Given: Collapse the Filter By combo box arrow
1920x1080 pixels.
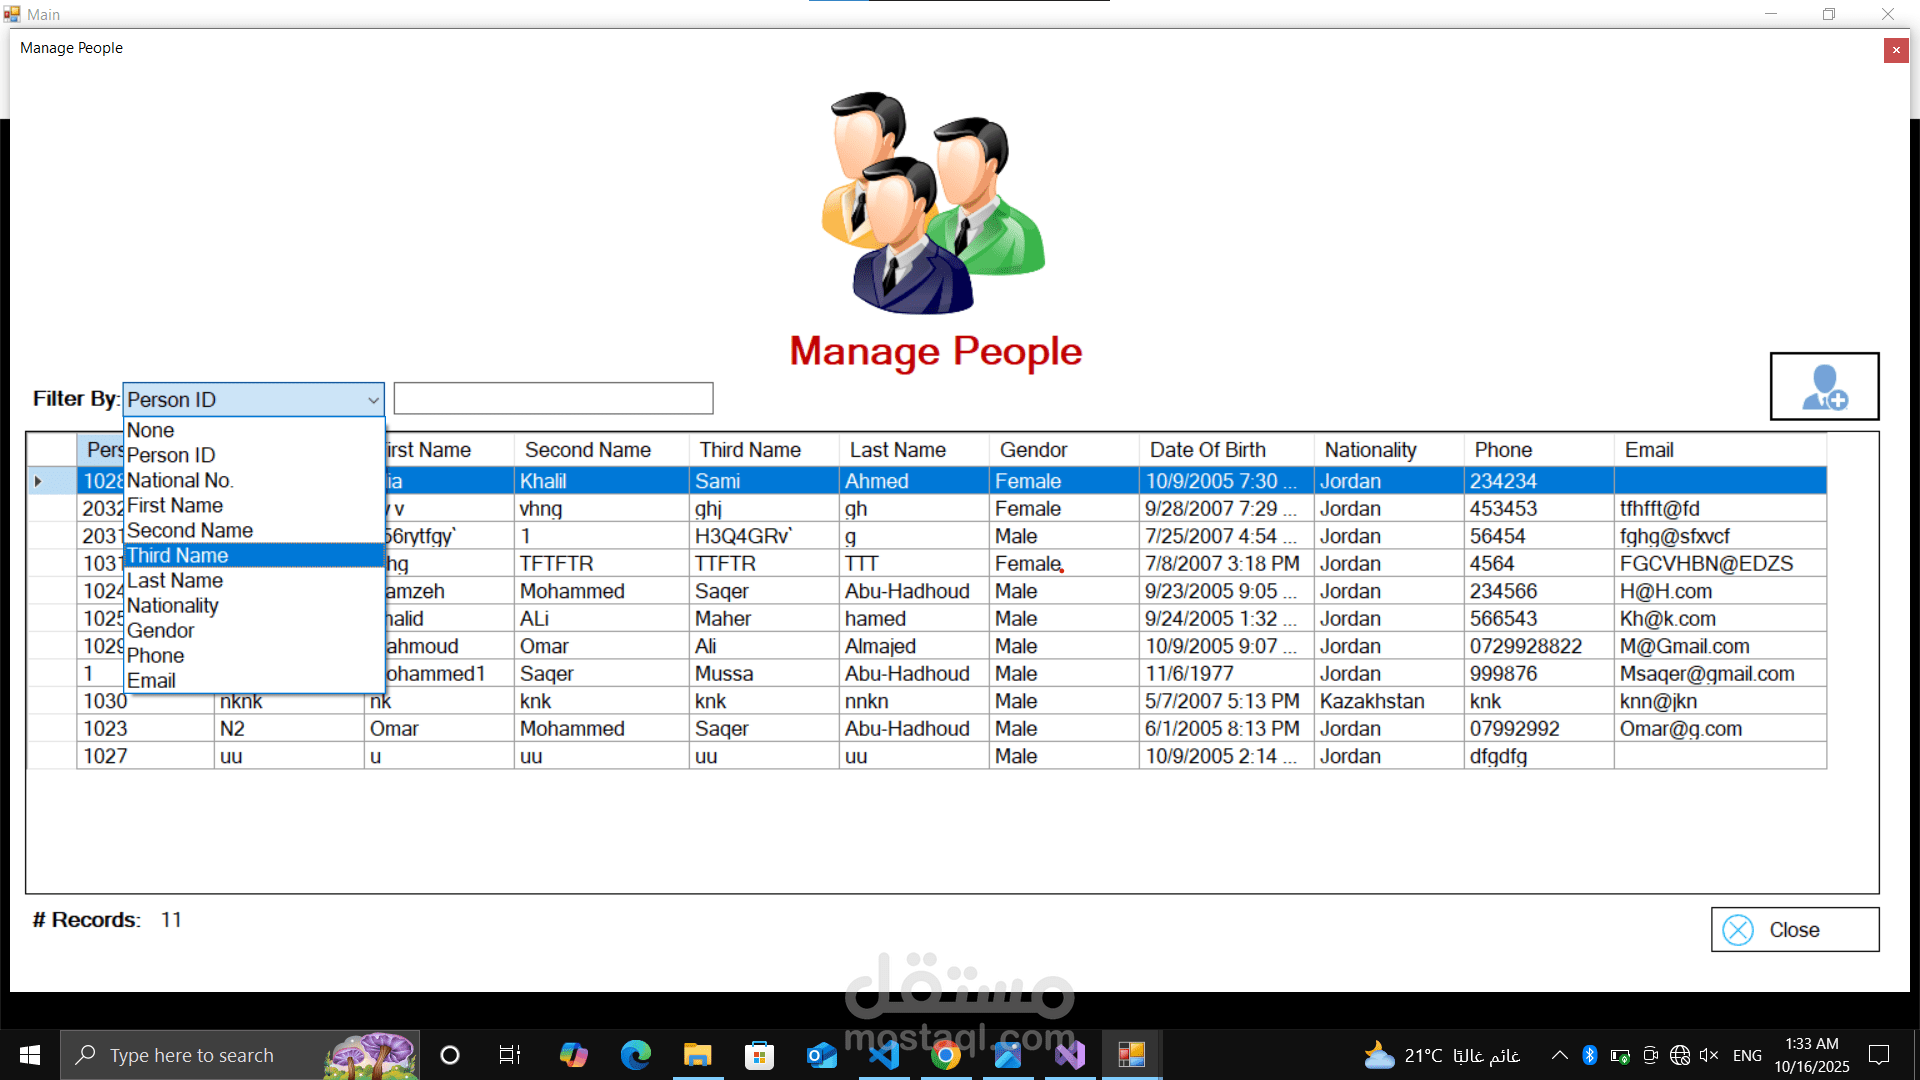Looking at the screenshot, I should point(373,400).
